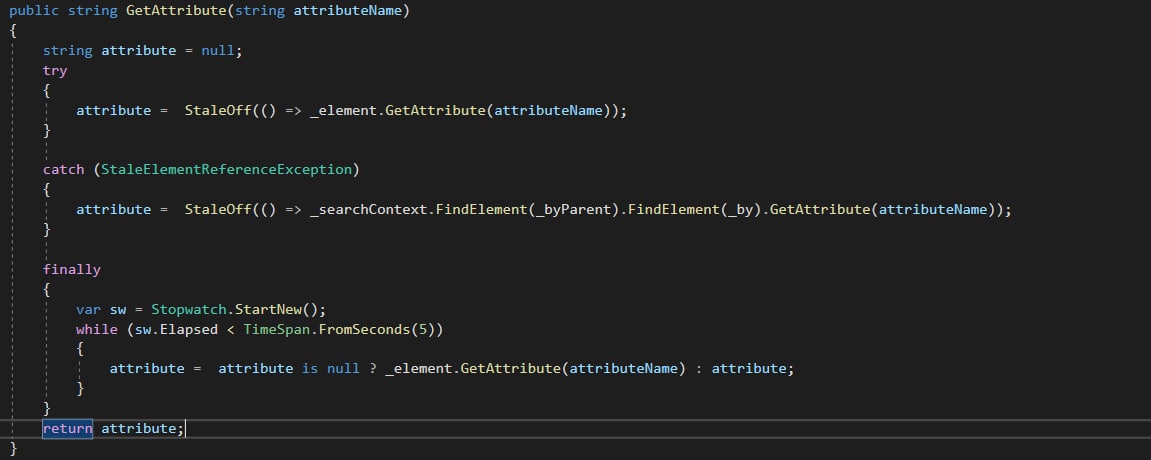Click the 'while' keyword
The height and width of the screenshot is (460, 1151).
[x=97, y=329]
